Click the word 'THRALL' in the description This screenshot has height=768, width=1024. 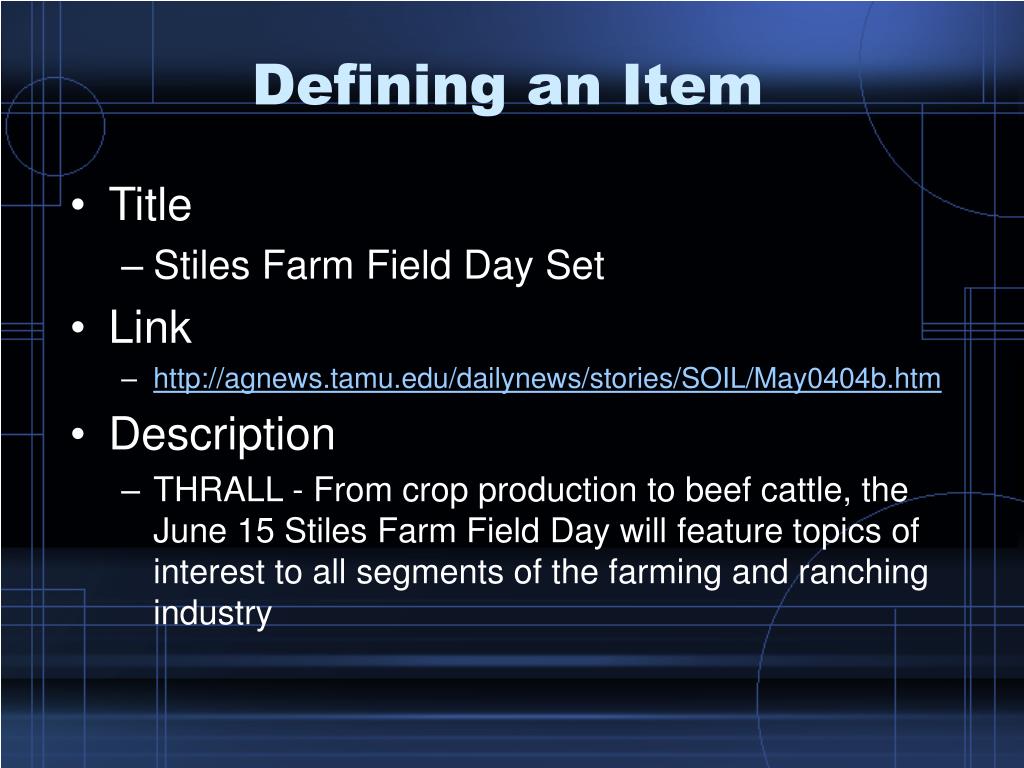pos(218,490)
